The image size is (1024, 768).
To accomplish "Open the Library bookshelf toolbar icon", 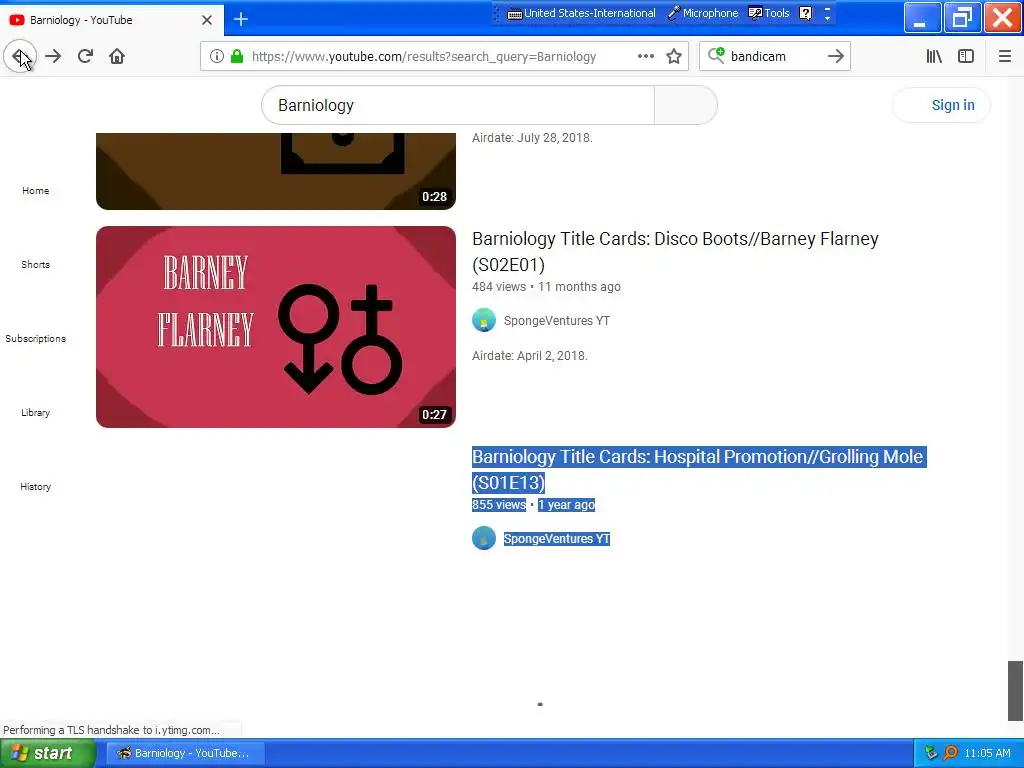I will (x=934, y=56).
